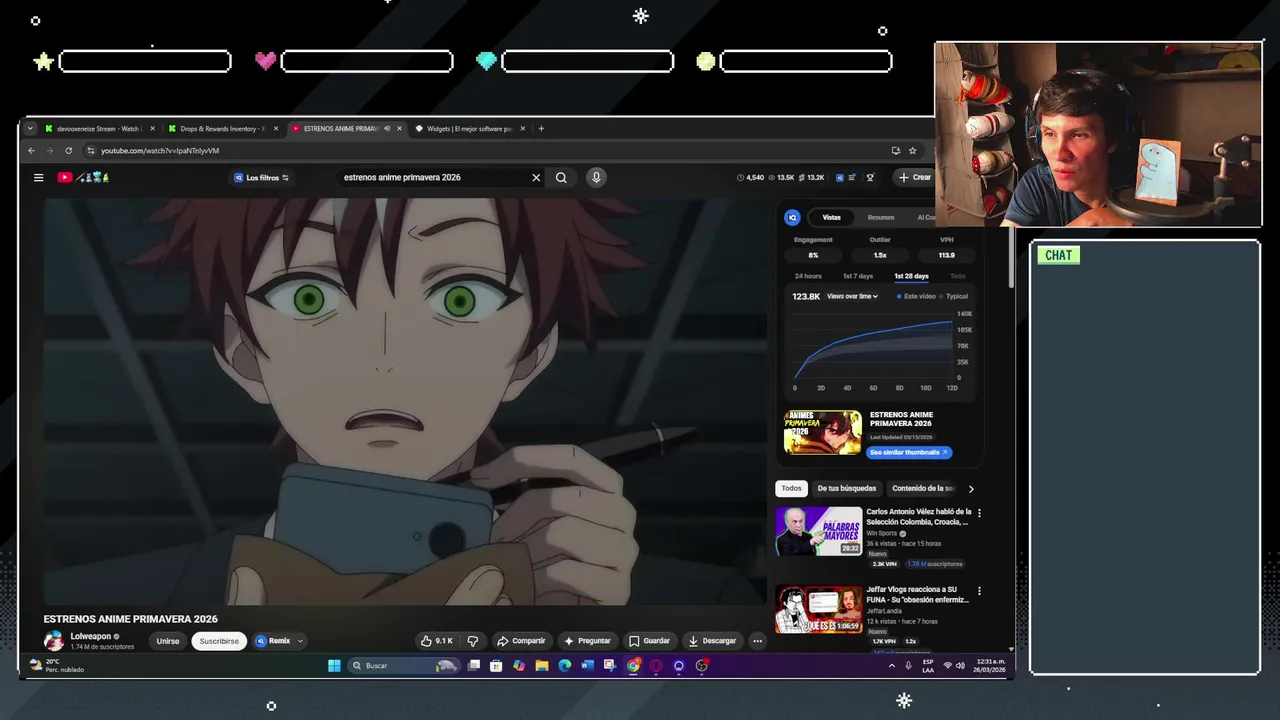The height and width of the screenshot is (720, 1280).
Task: Clear the search text with the X
Action: pyautogui.click(x=536, y=178)
